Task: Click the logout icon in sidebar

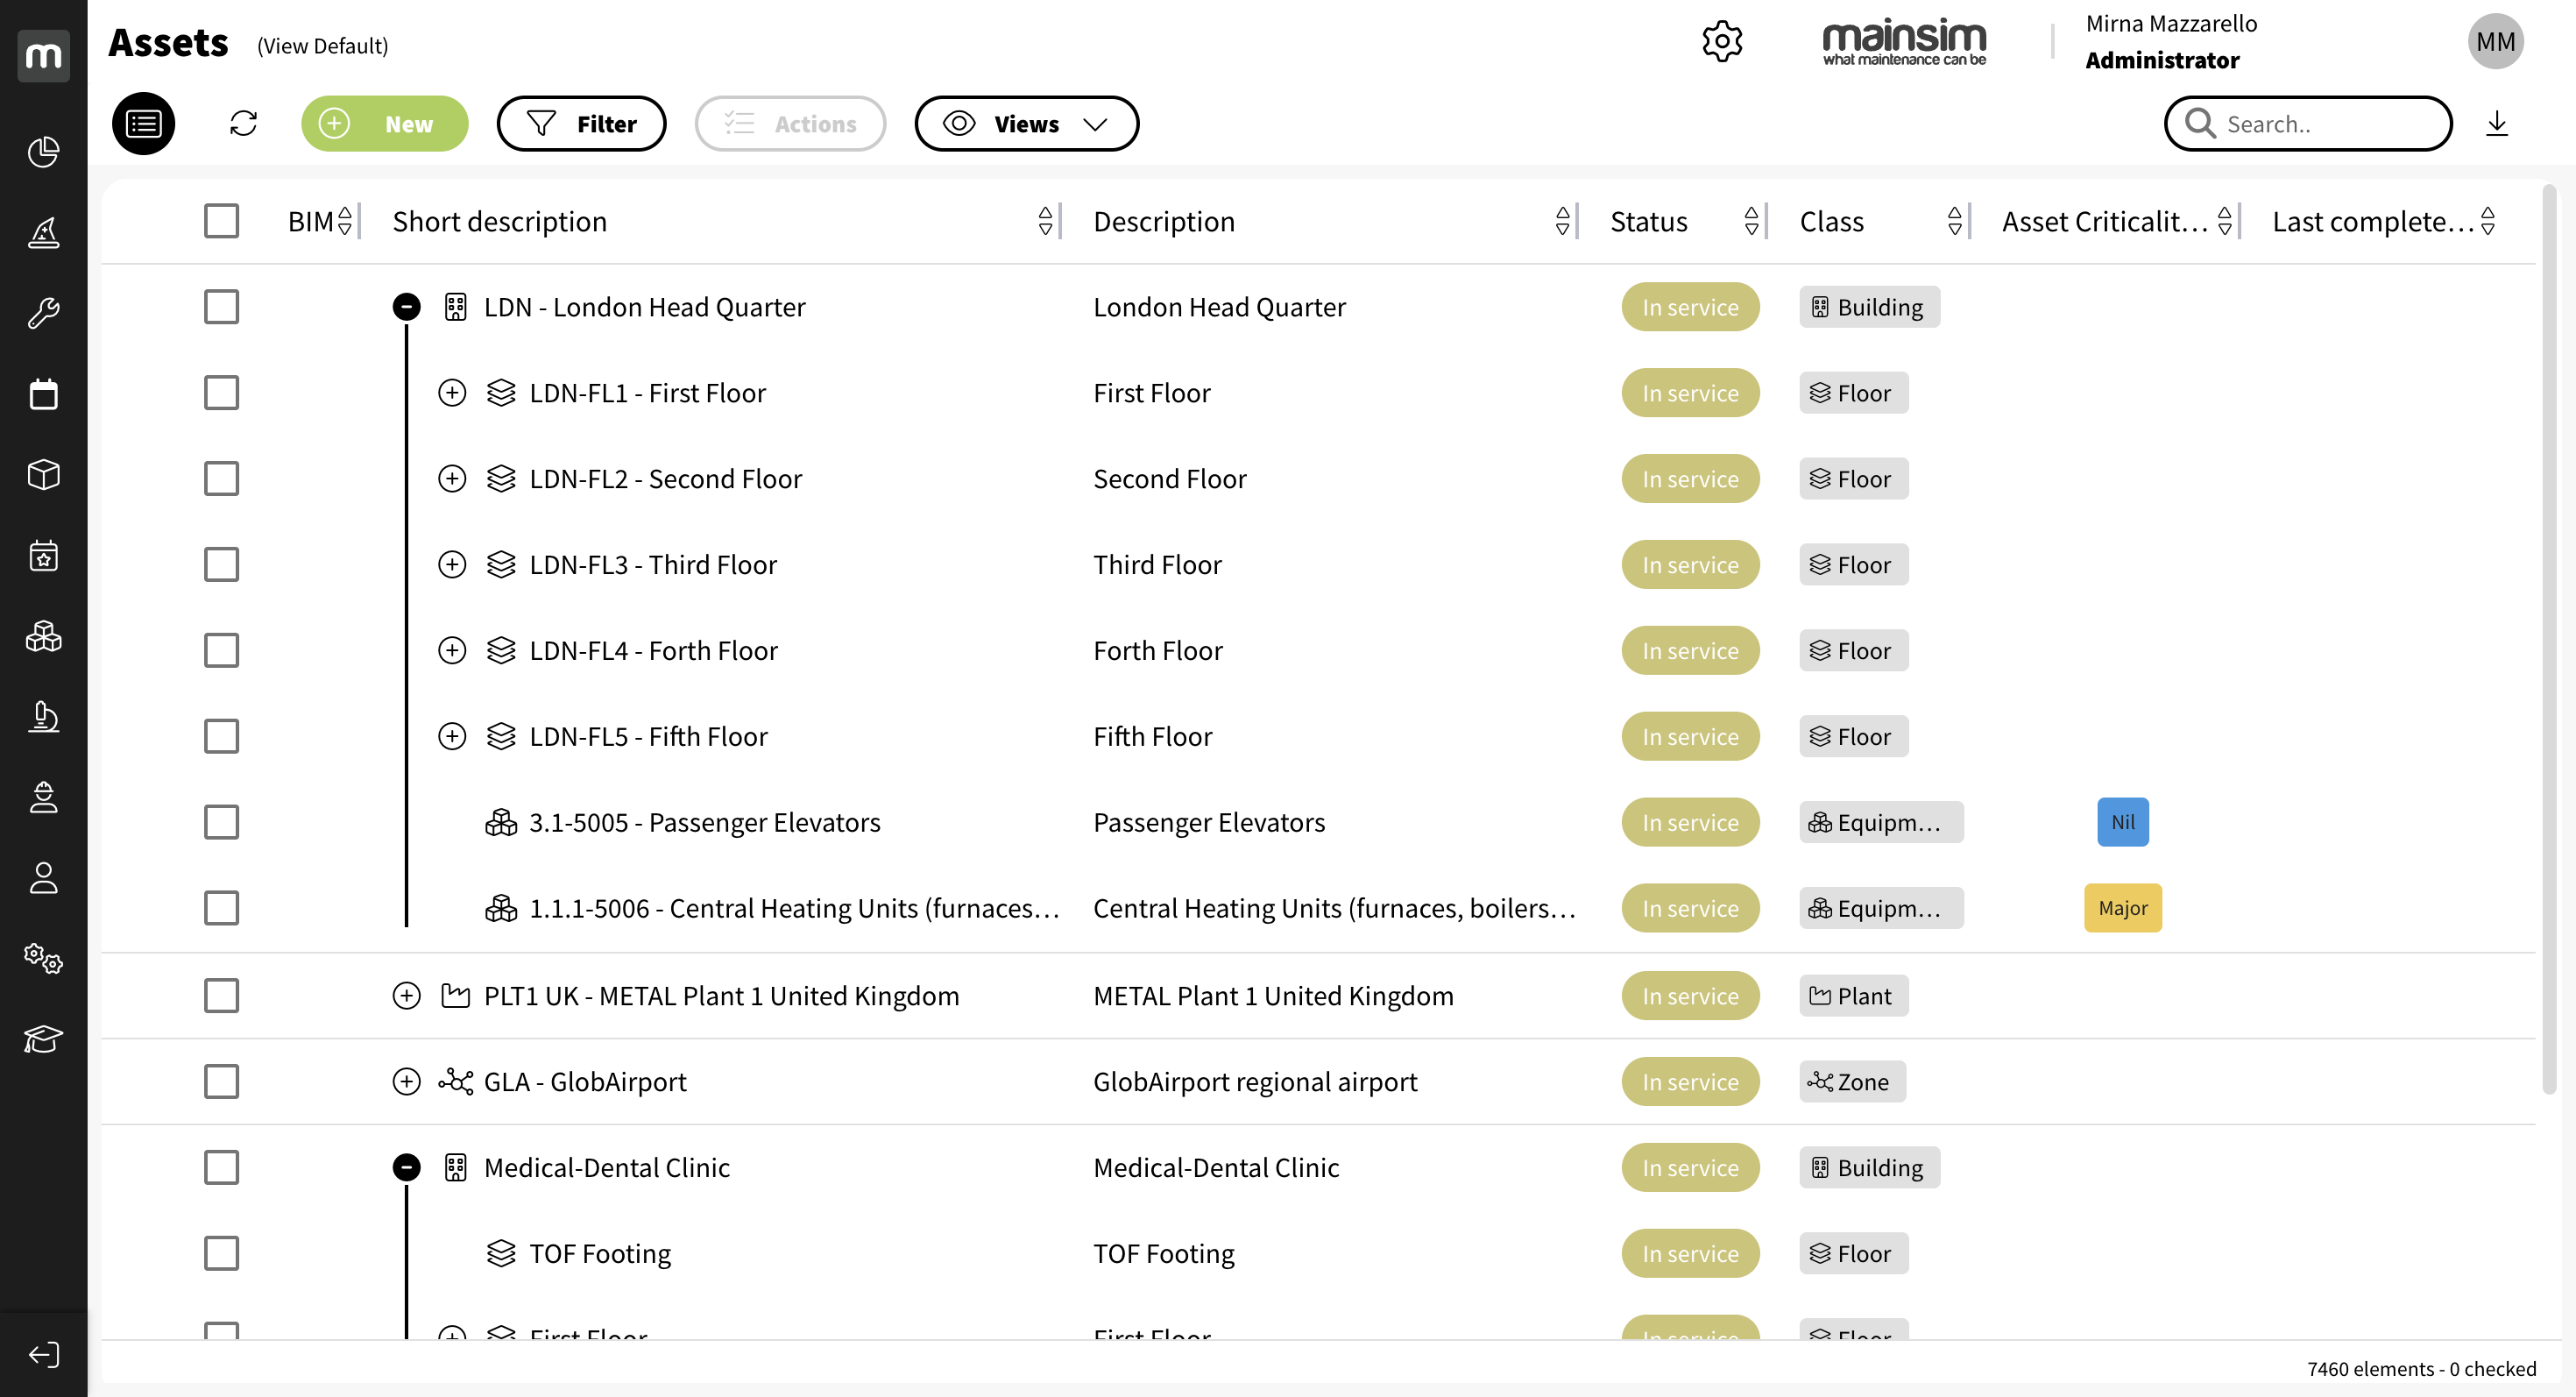Action: click(x=43, y=1354)
